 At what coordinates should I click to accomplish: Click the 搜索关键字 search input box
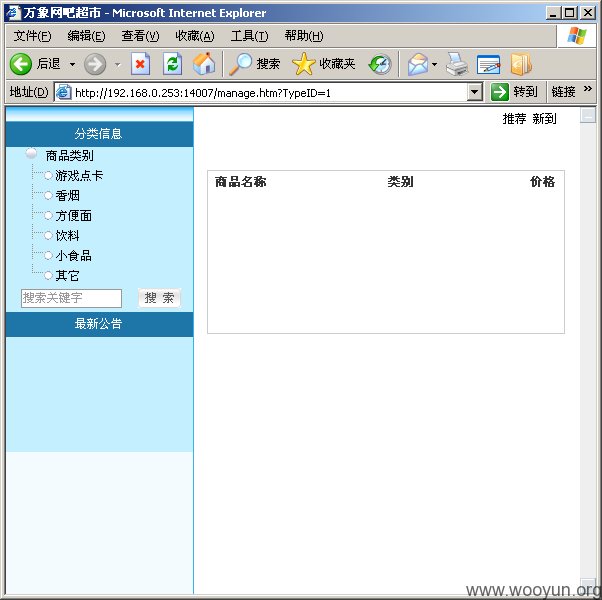[71, 298]
